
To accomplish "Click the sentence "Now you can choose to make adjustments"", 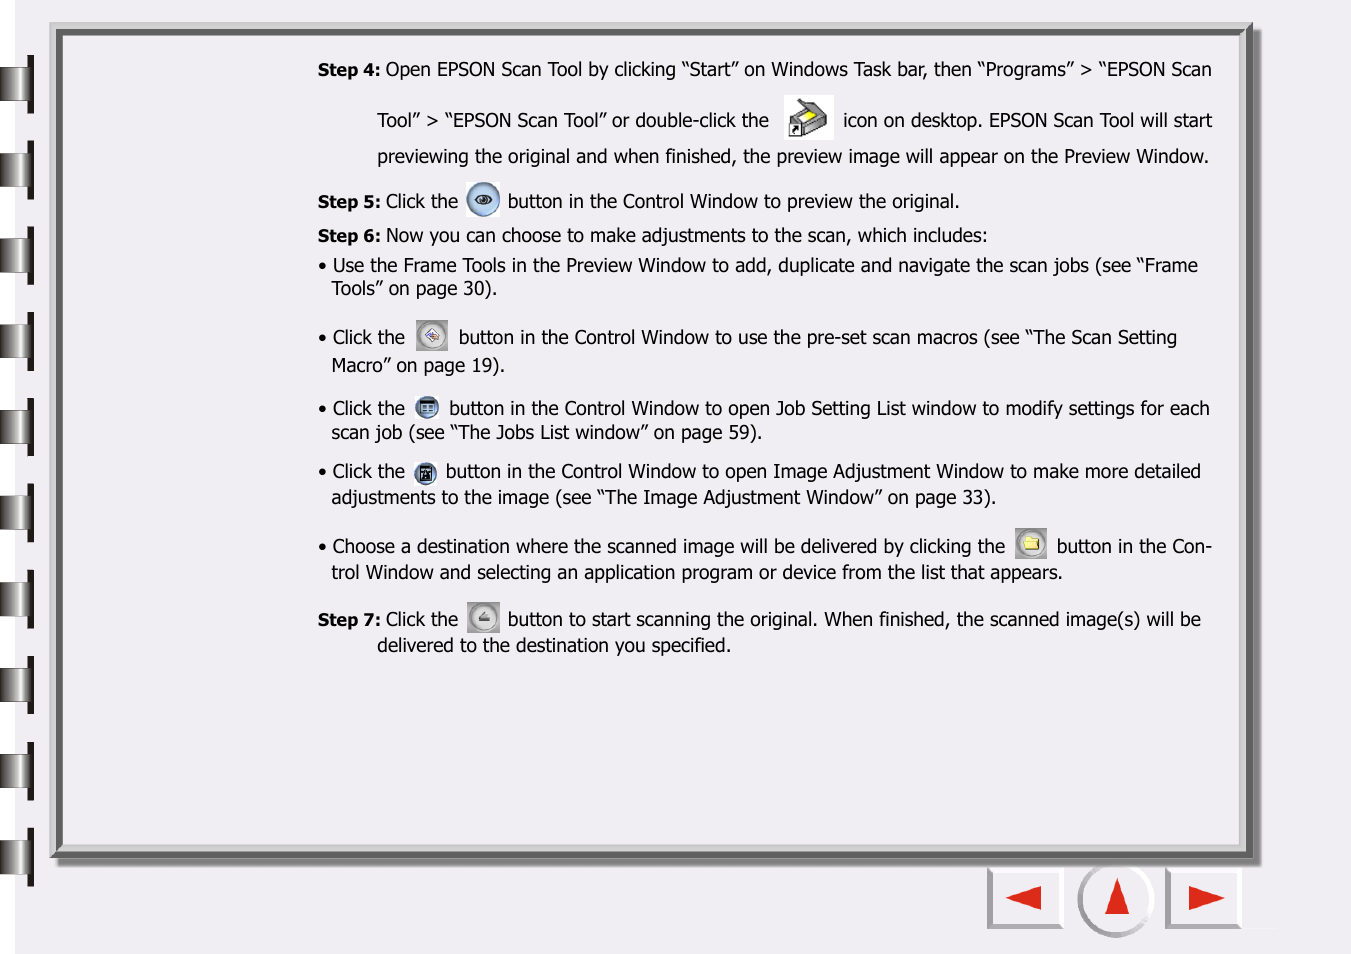I will [686, 236].
